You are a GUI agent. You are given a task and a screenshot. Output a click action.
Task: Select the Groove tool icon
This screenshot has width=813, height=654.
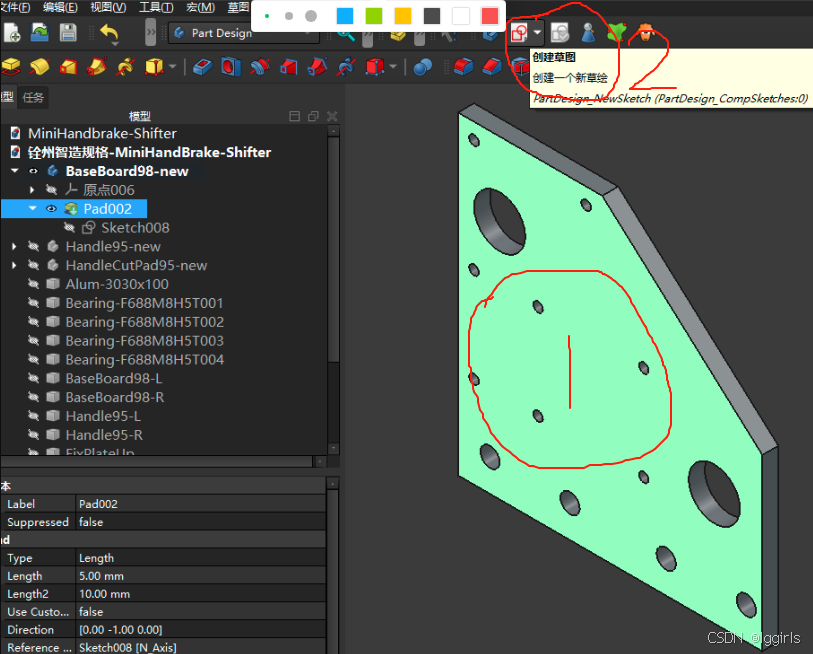coord(259,66)
